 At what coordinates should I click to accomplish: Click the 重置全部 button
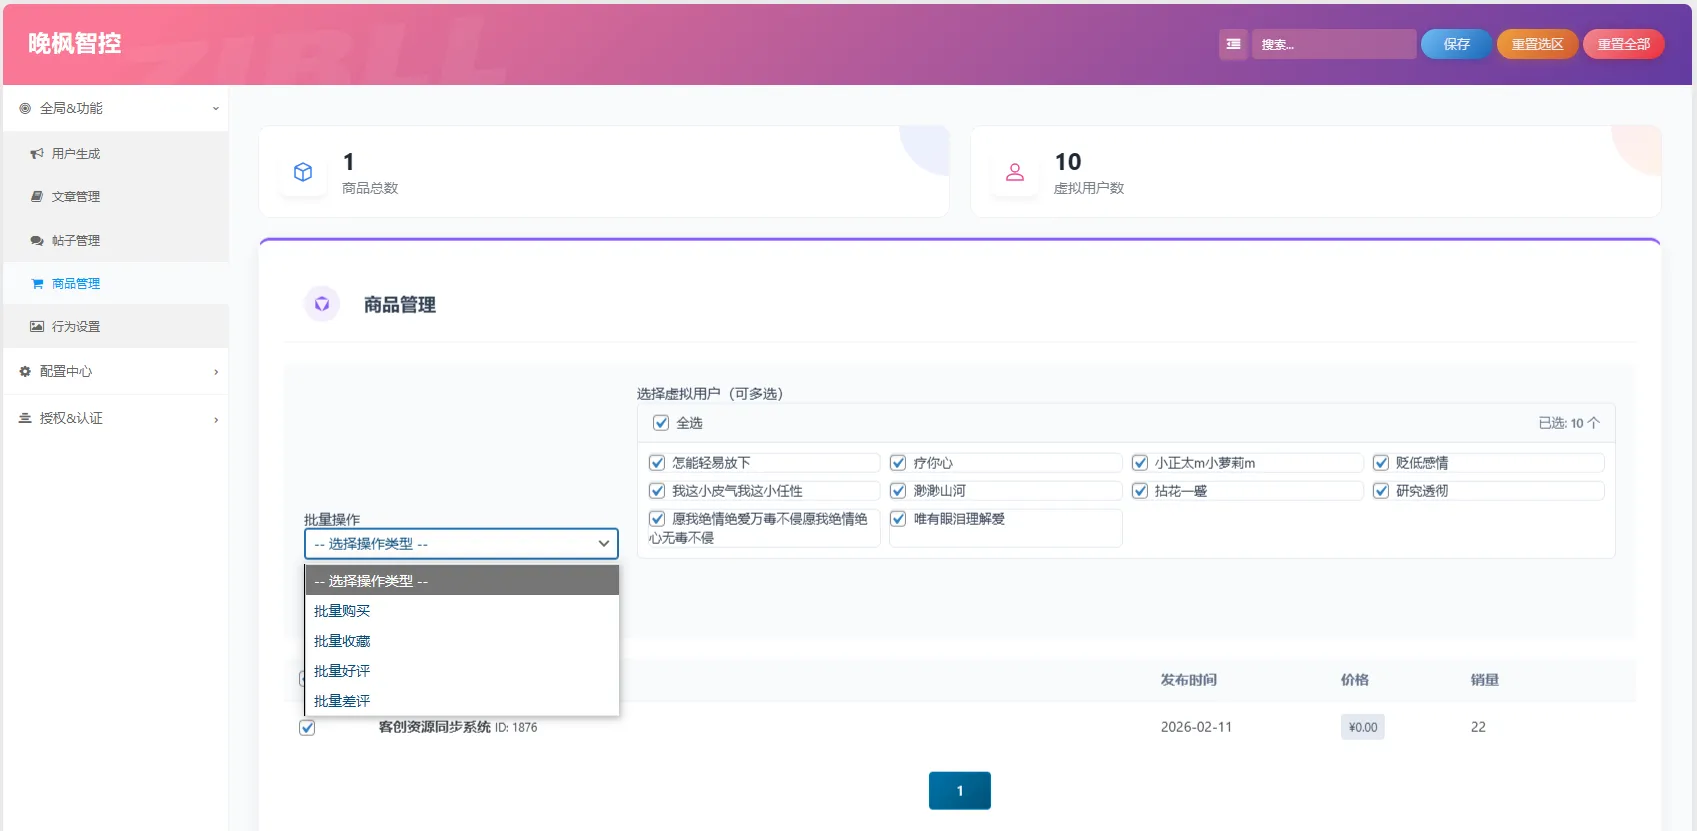pos(1623,44)
